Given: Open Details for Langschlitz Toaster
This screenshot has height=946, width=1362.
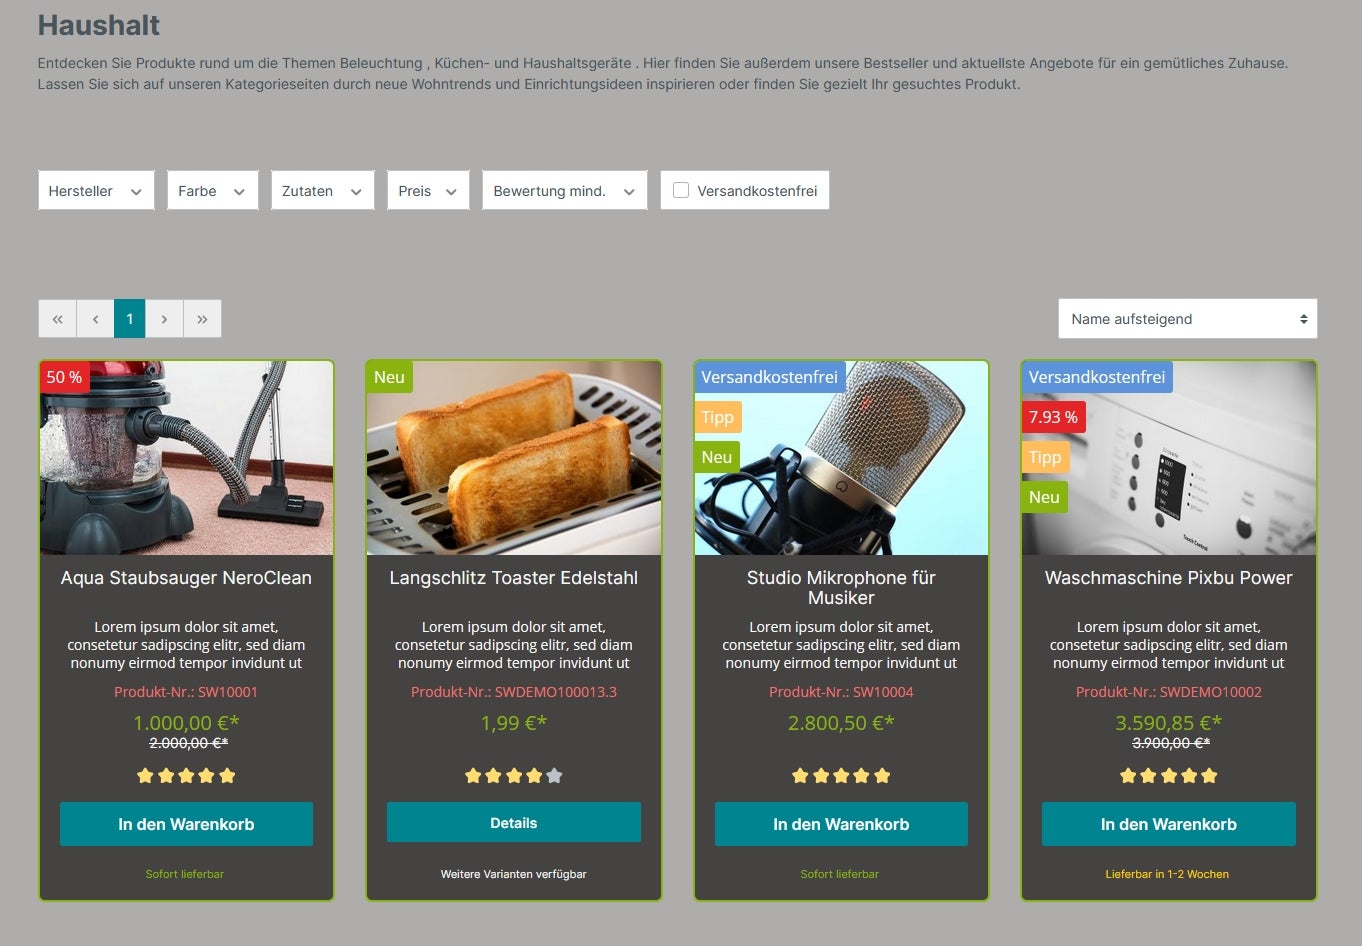Looking at the screenshot, I should click(514, 823).
